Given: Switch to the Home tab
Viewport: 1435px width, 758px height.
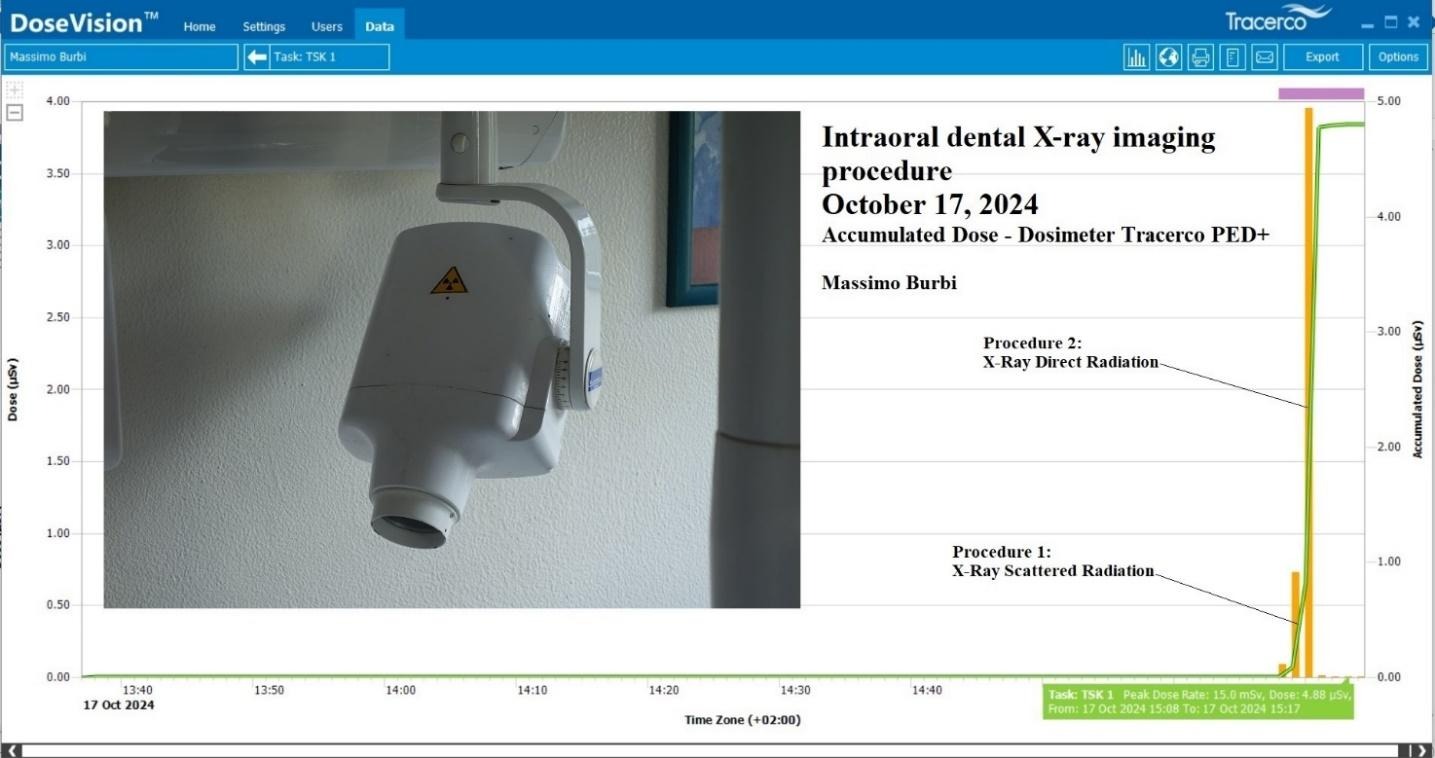Looking at the screenshot, I should click(x=201, y=27).
